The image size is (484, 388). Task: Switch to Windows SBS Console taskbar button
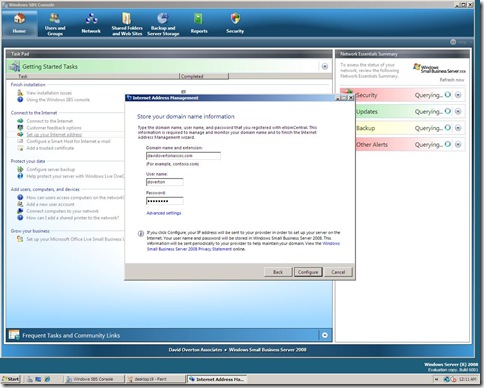point(94,379)
